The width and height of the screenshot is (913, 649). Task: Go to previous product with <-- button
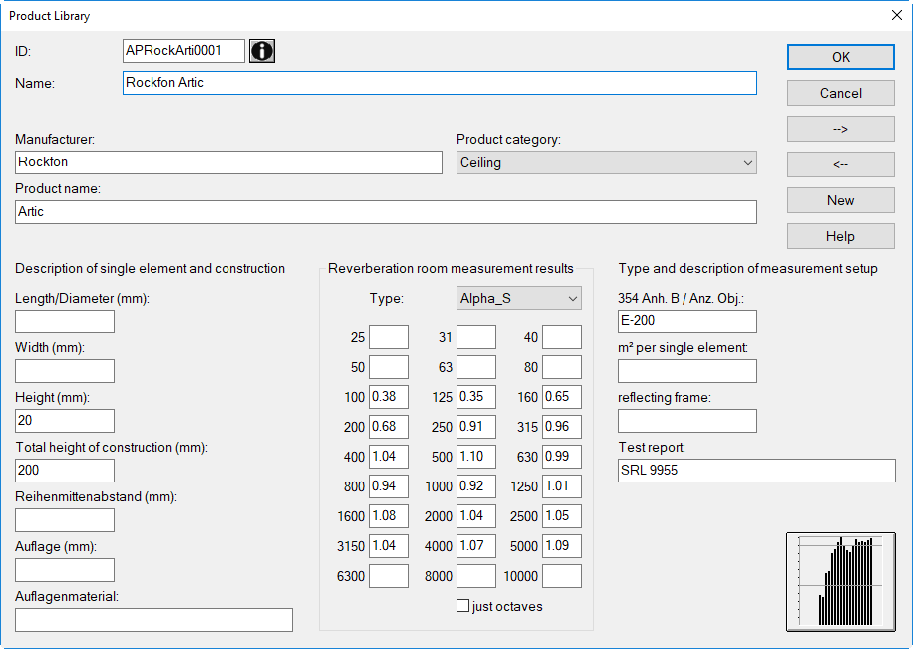[x=840, y=164]
